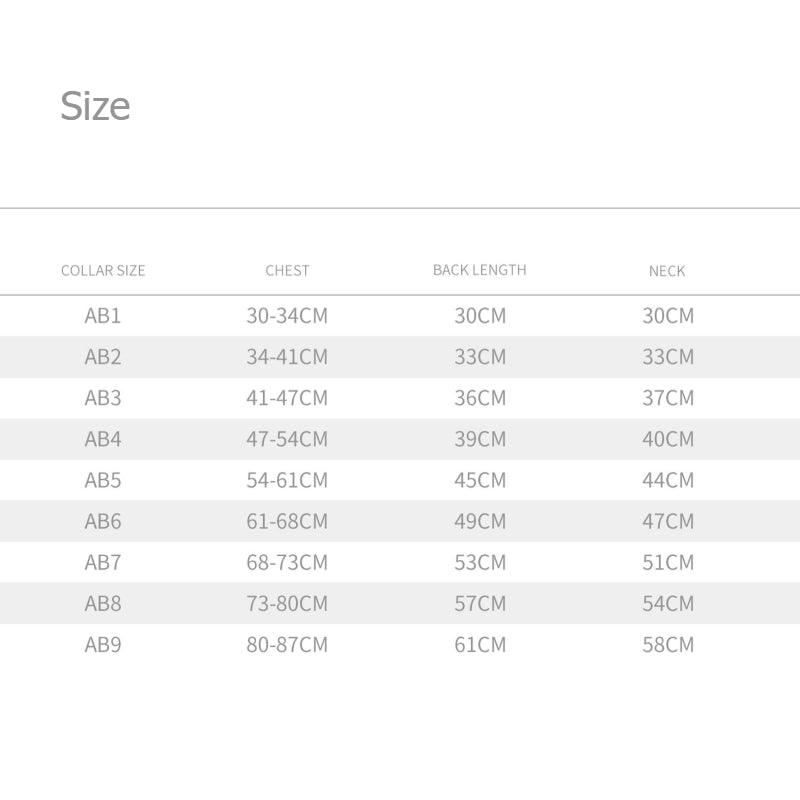Select the AB2 collar size cell
800x800 pixels.
pos(103,357)
